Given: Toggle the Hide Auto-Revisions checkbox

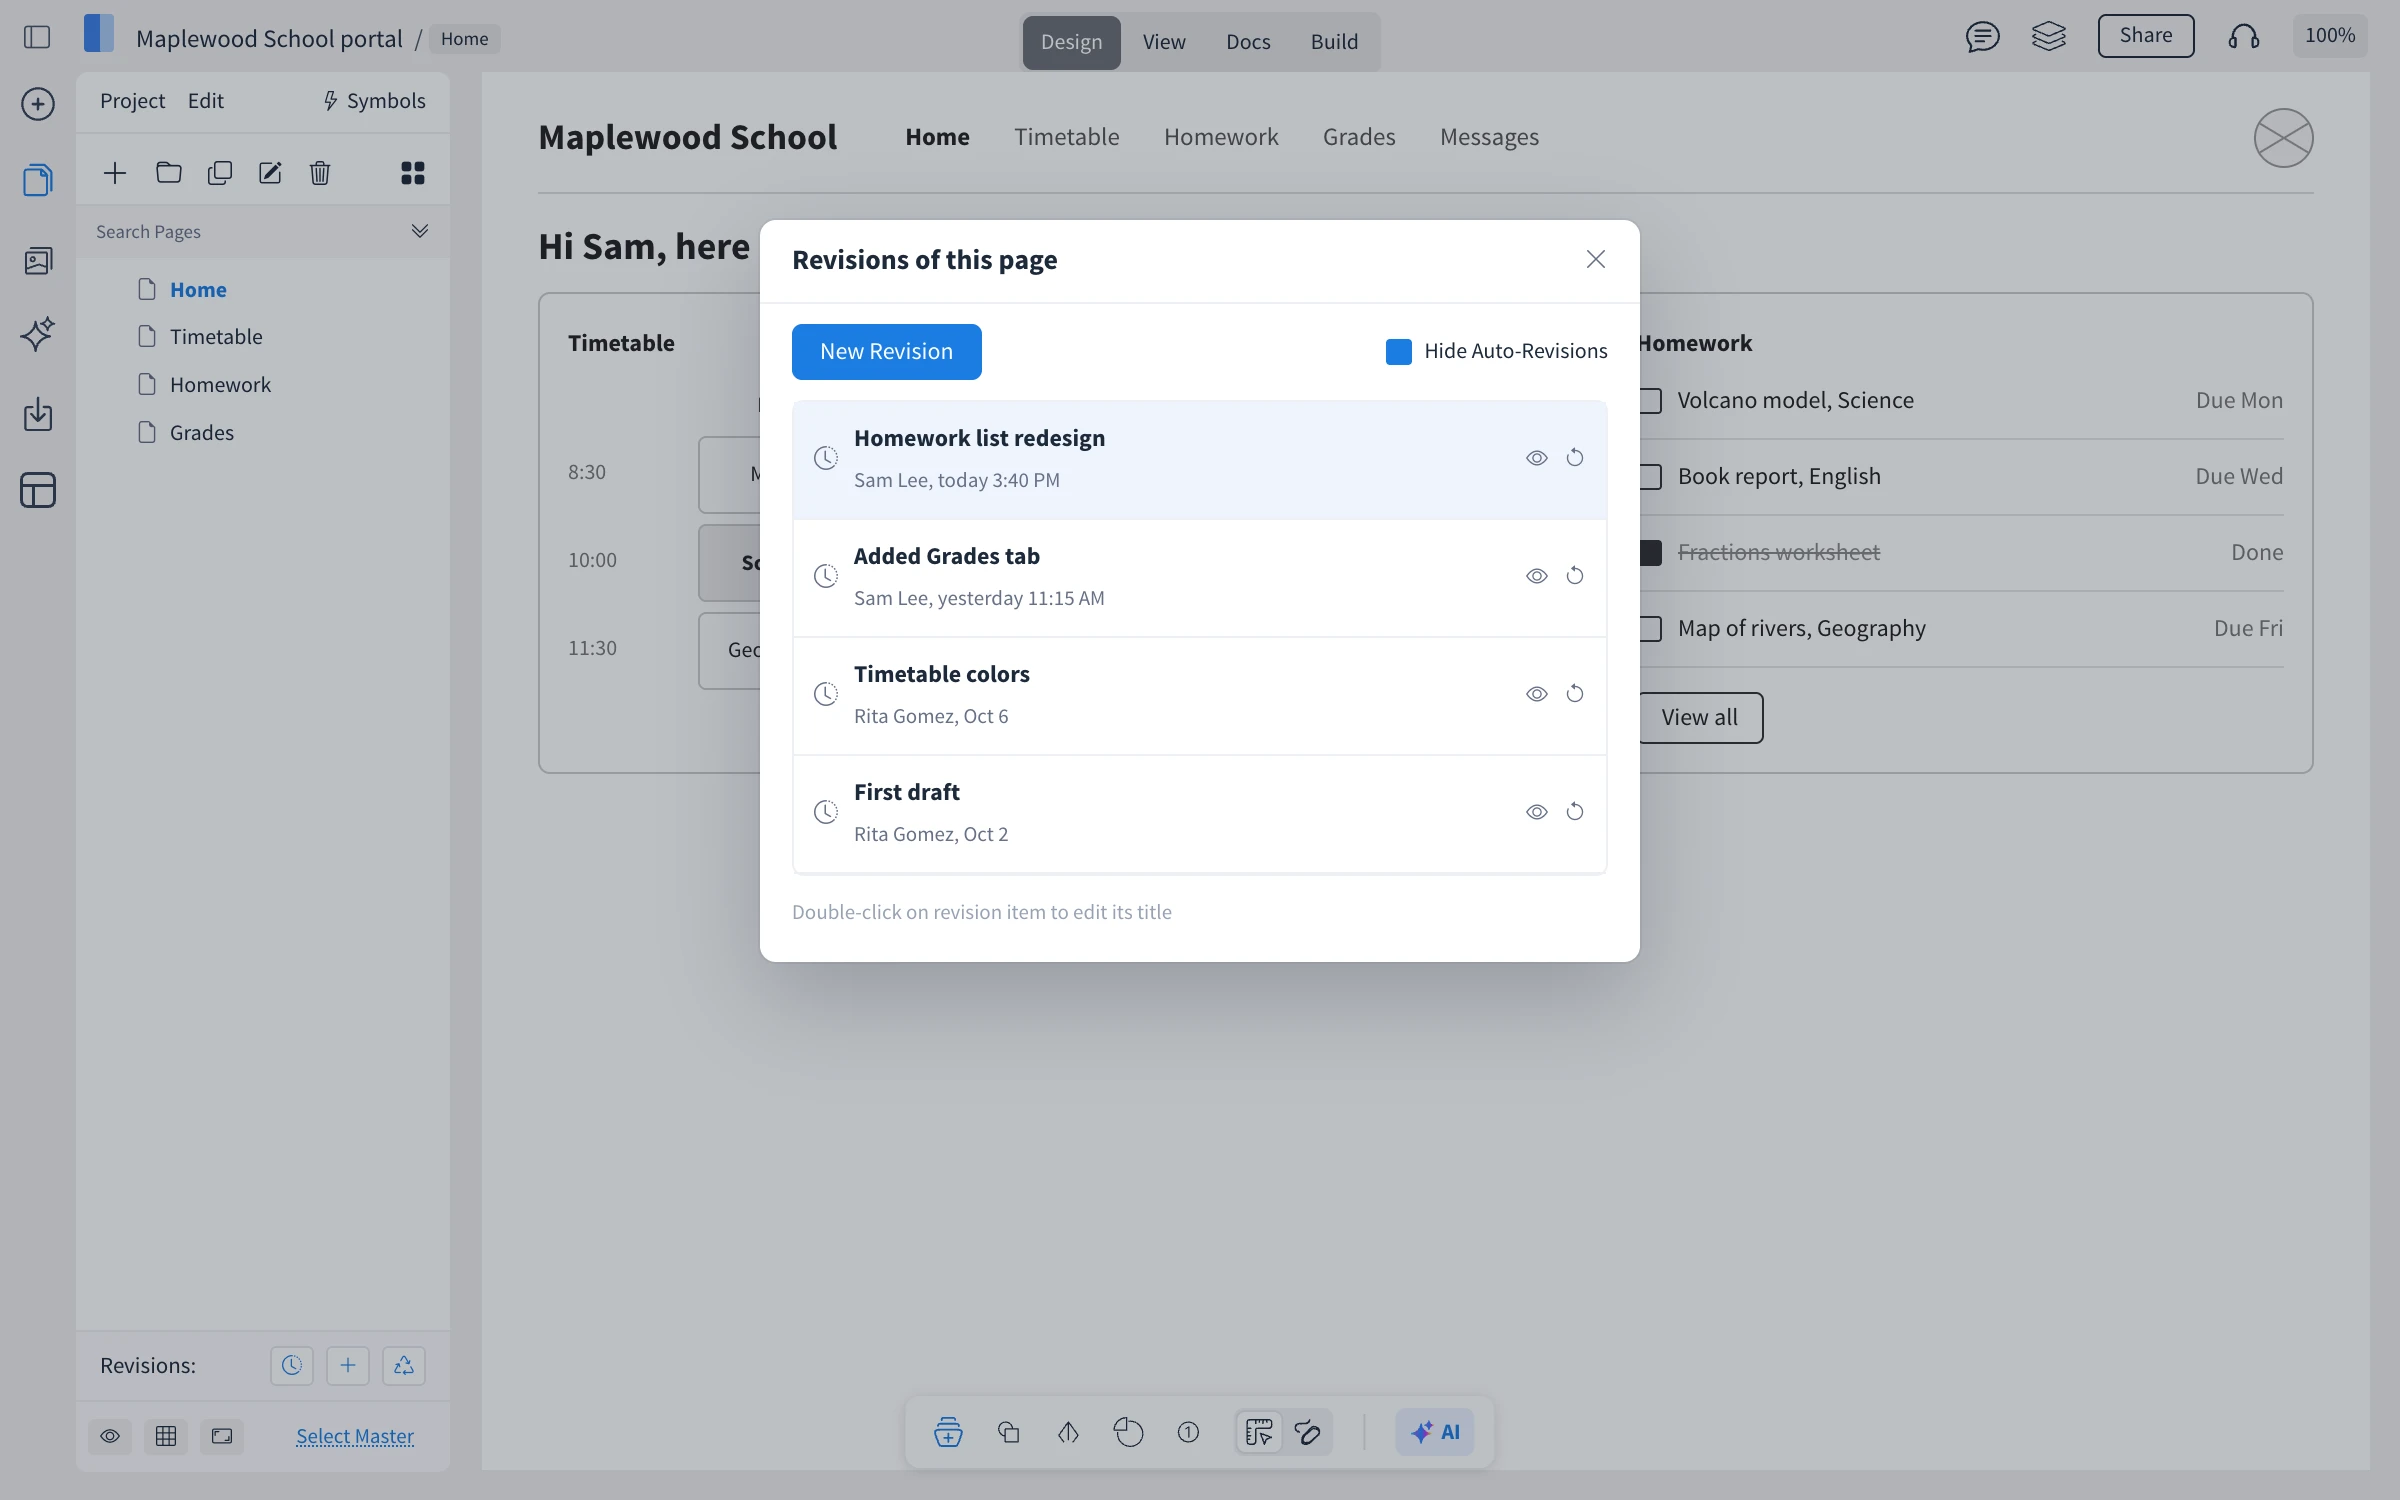Looking at the screenshot, I should coord(1399,352).
